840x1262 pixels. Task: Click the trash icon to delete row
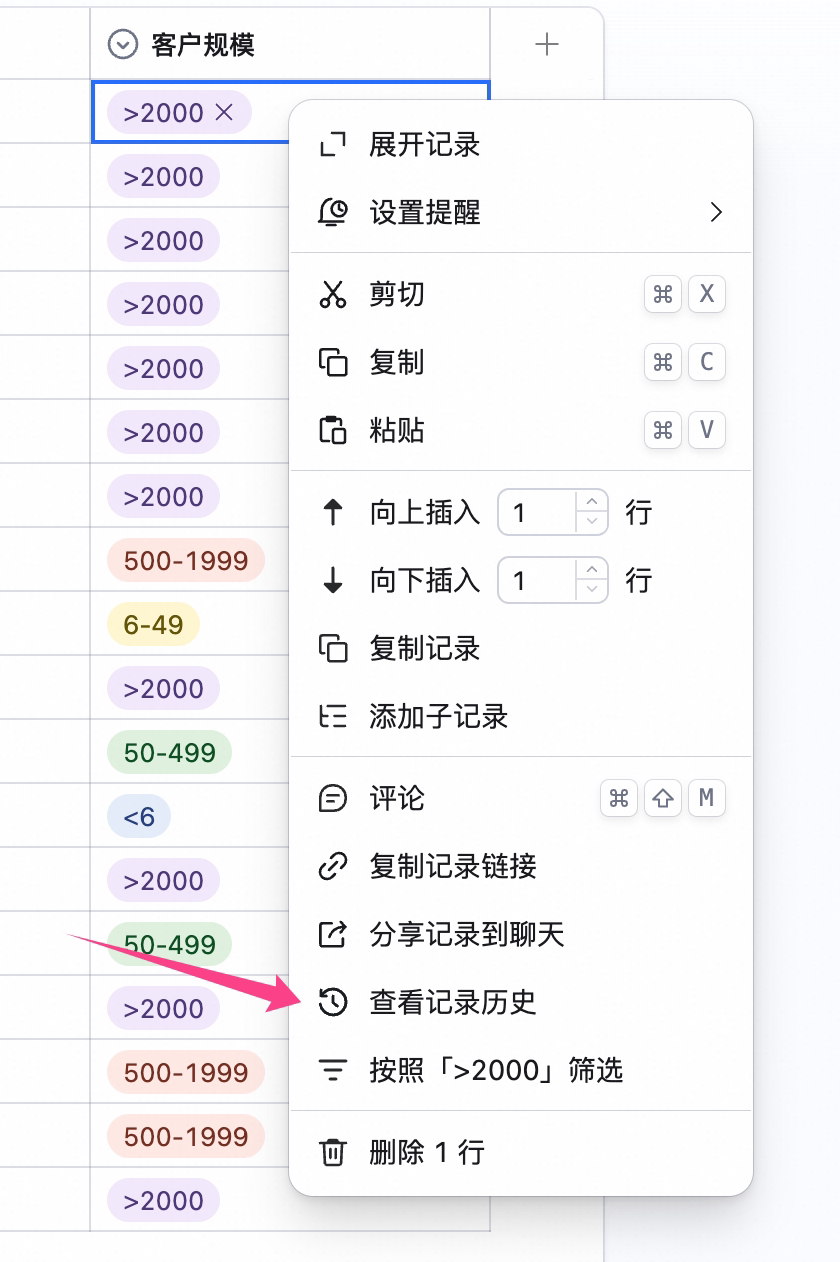(332, 1152)
